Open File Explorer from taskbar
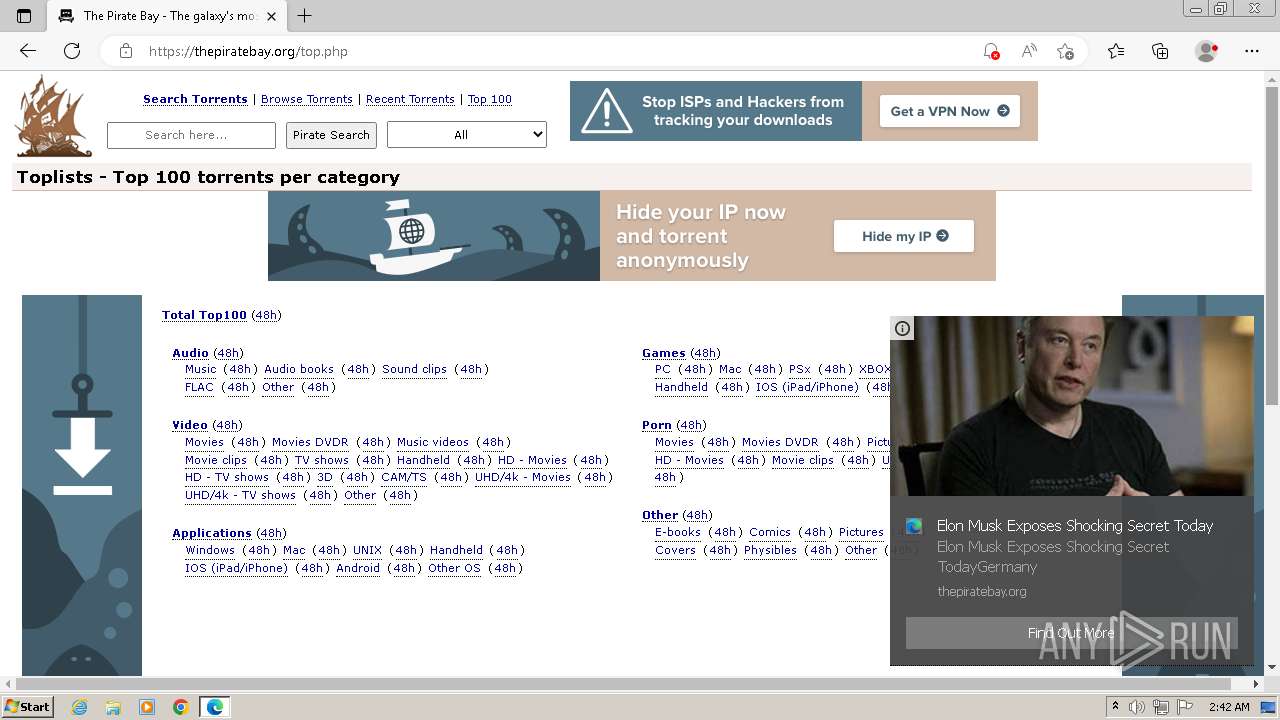Image resolution: width=1280 pixels, height=720 pixels. (x=113, y=707)
